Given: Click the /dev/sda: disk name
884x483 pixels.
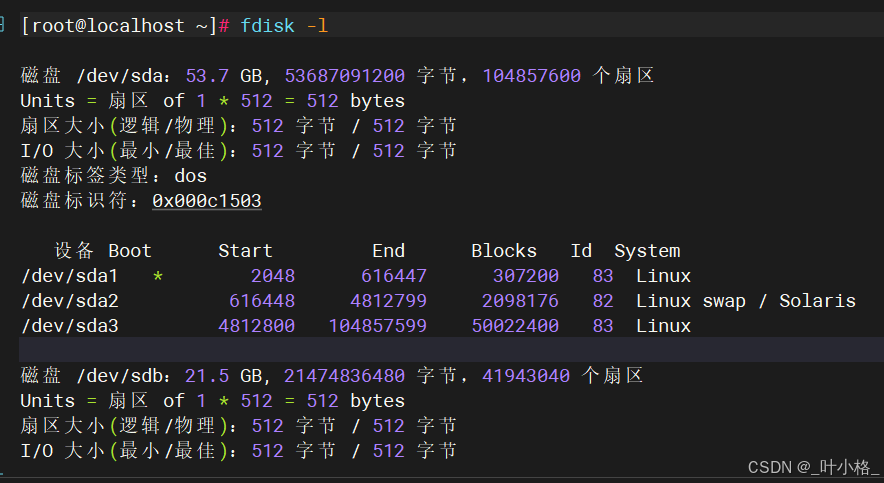Looking at the screenshot, I should coord(123,76).
